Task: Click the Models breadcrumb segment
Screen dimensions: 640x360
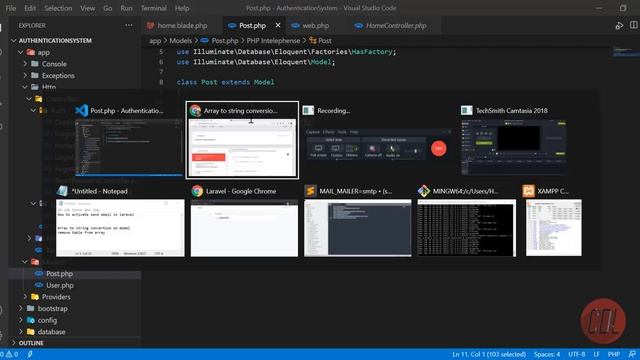Action: 180,40
